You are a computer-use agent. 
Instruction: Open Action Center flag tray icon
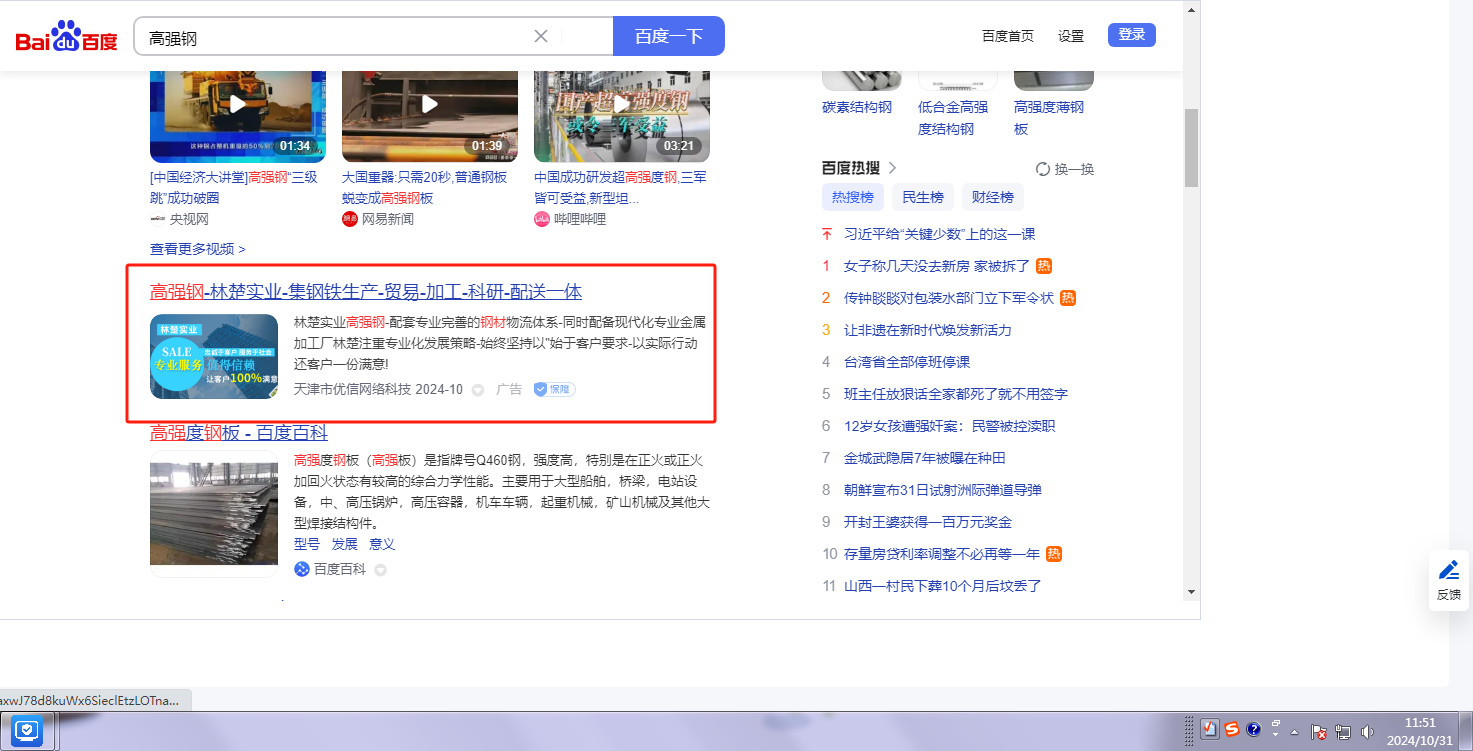(1318, 732)
